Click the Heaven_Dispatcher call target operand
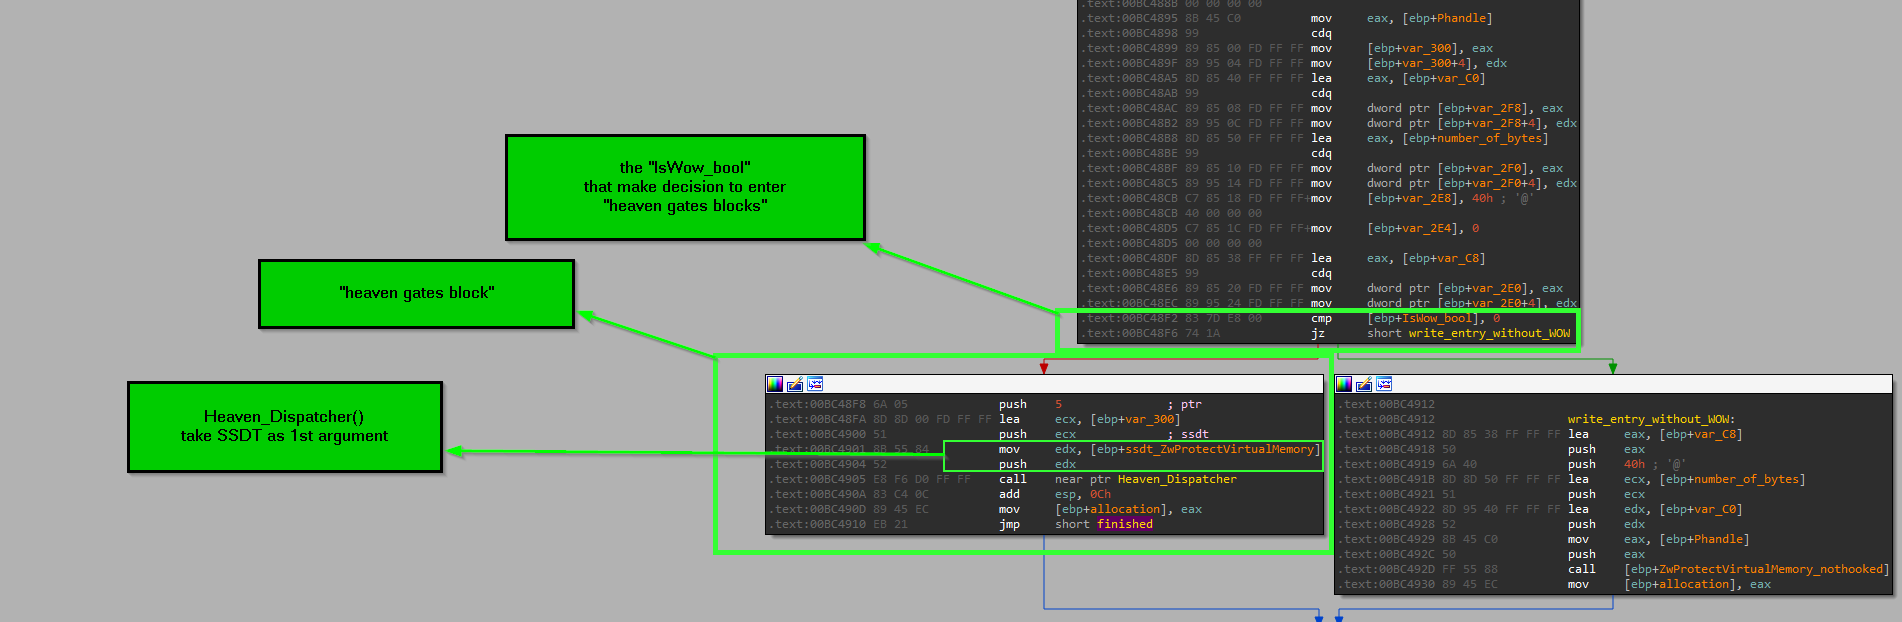 1177,479
